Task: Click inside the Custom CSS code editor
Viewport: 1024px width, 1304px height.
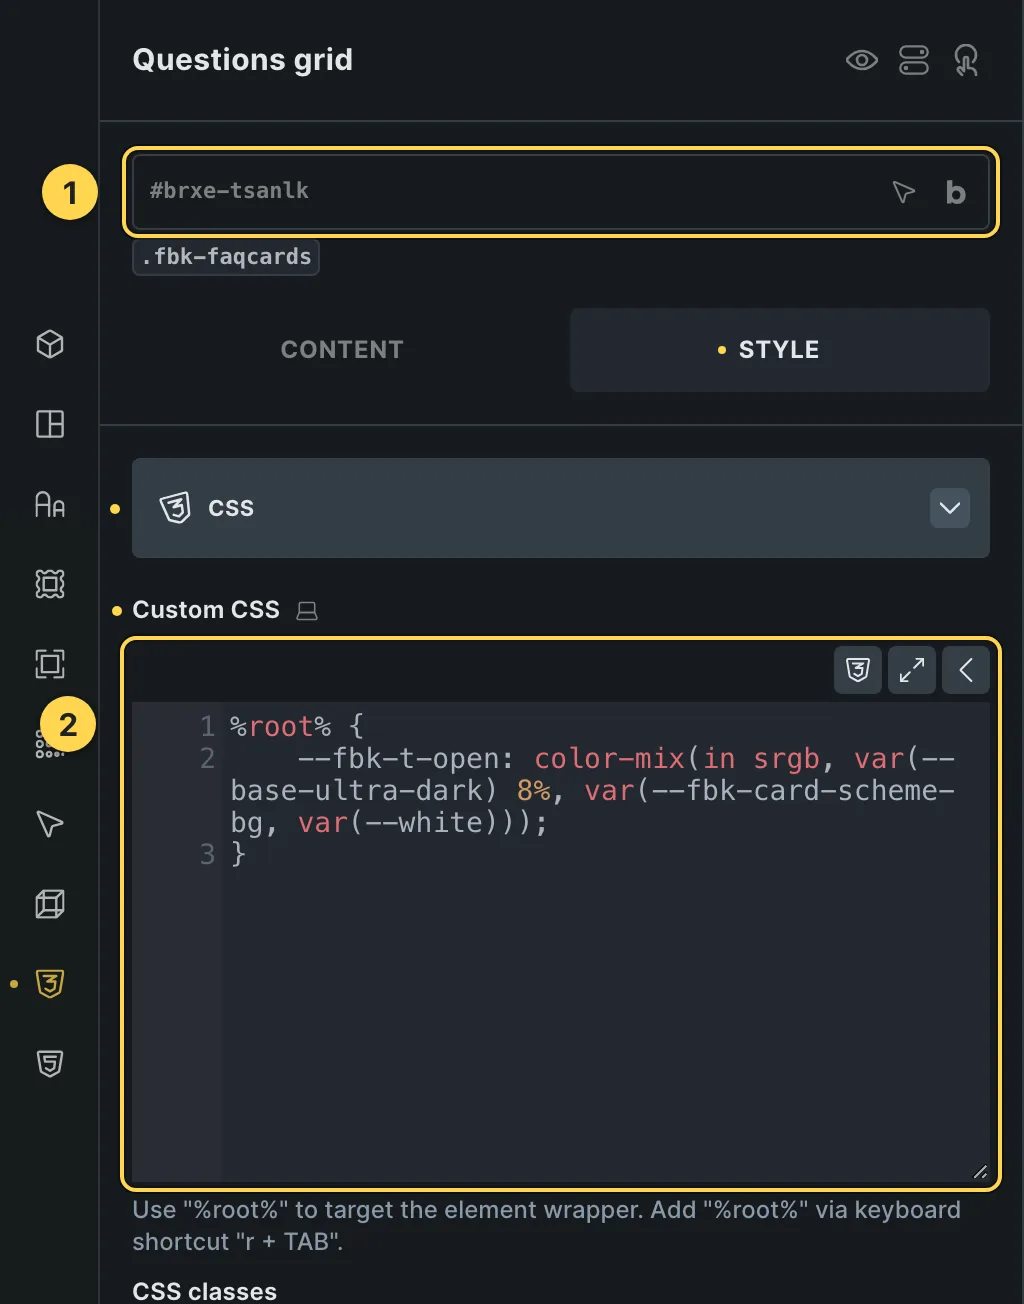Action: [561, 940]
